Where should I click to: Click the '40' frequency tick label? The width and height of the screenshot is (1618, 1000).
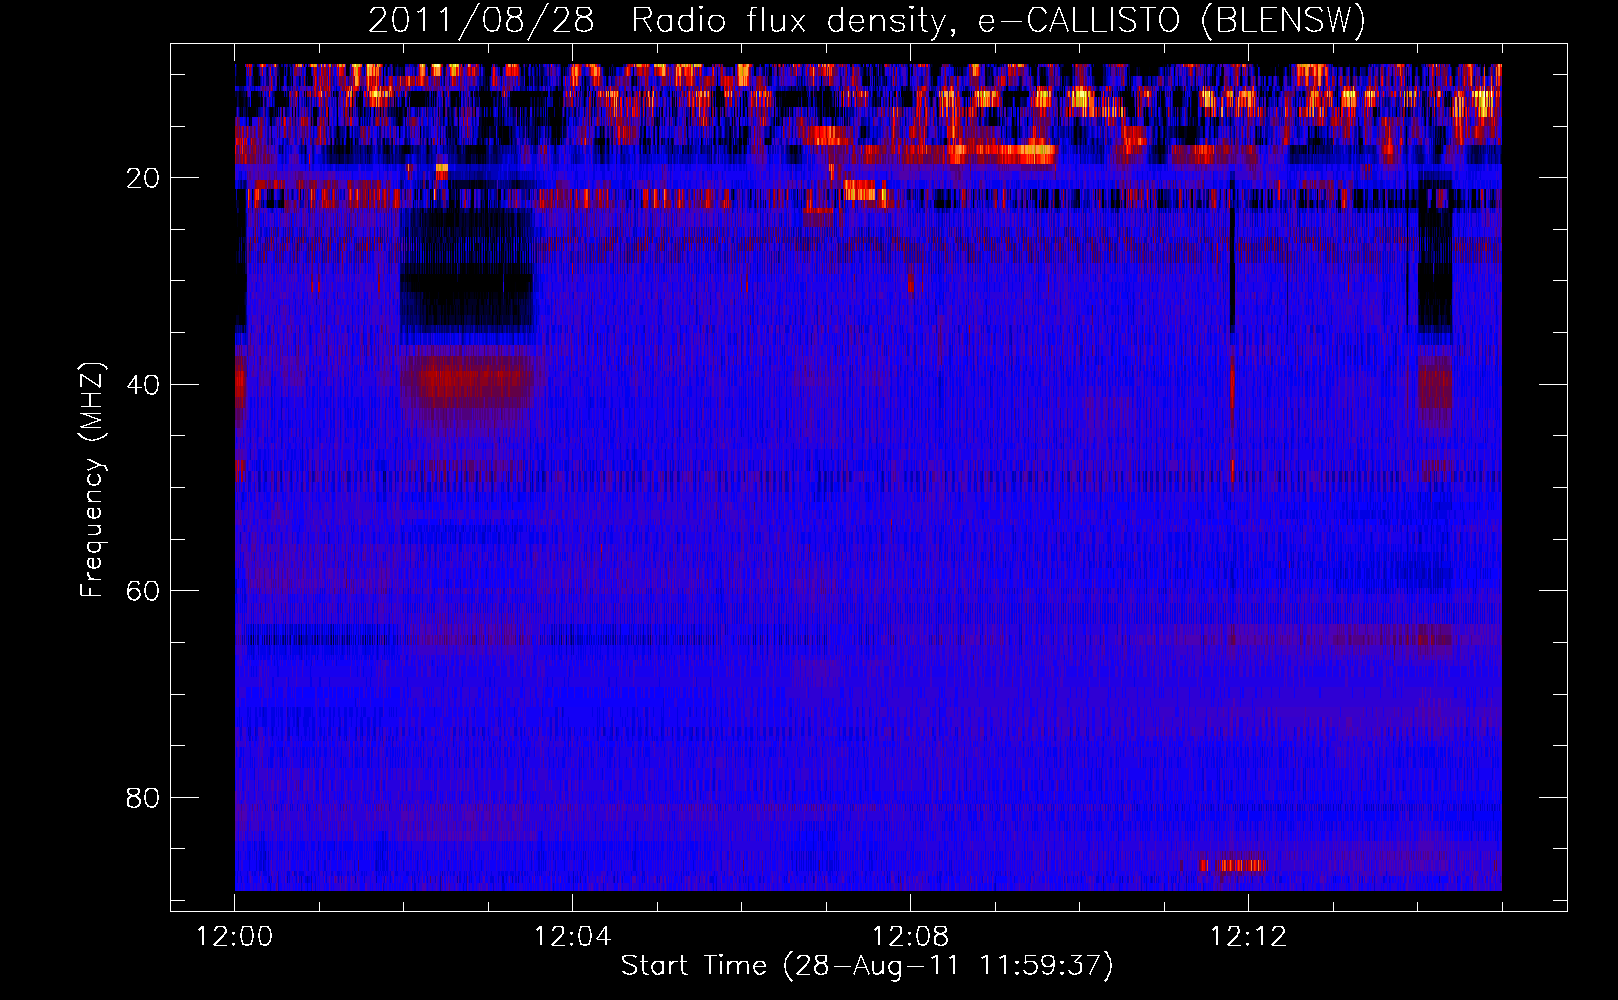click(x=144, y=385)
